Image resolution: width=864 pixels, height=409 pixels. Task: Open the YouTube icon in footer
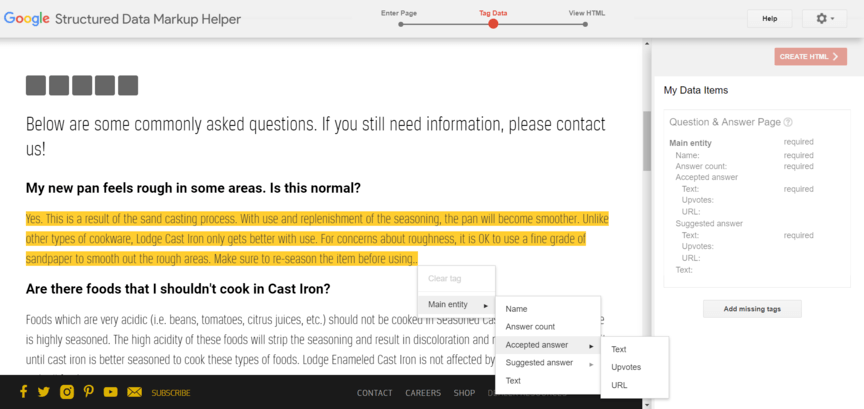[111, 392]
